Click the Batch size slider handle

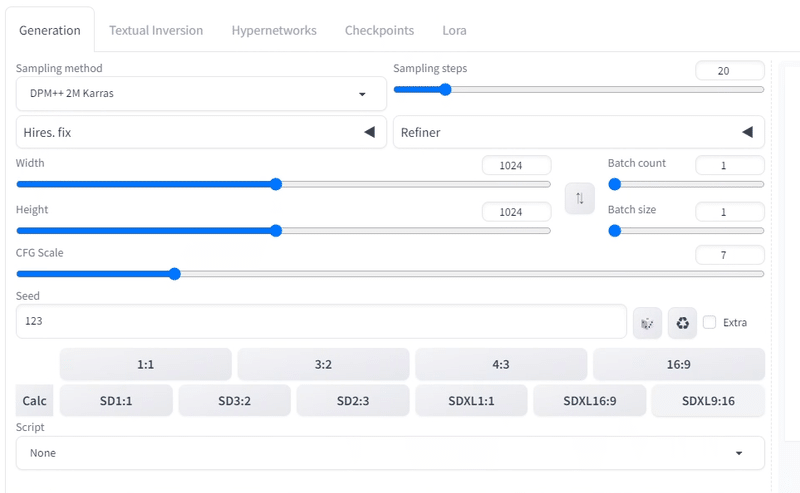tap(615, 231)
